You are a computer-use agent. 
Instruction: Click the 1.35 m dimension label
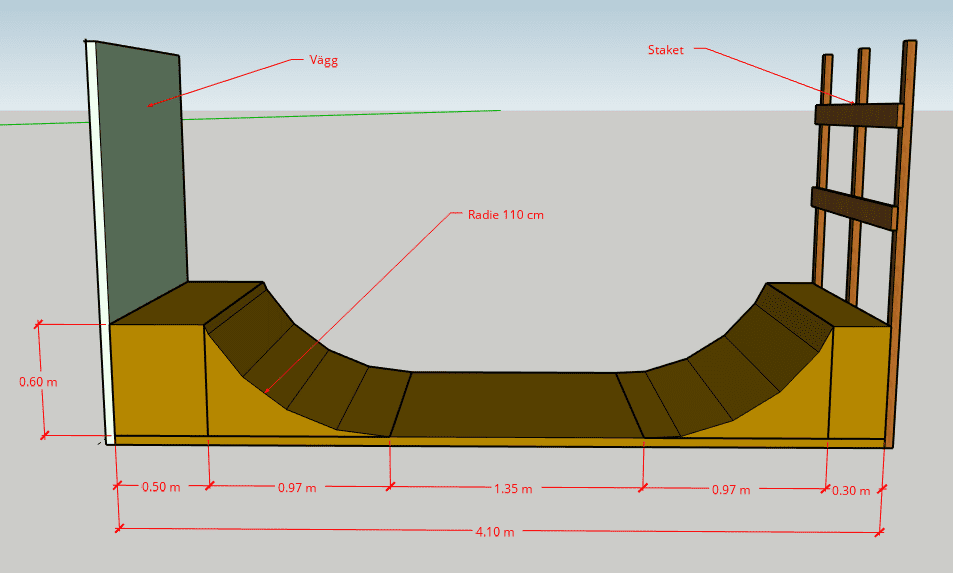(x=512, y=489)
